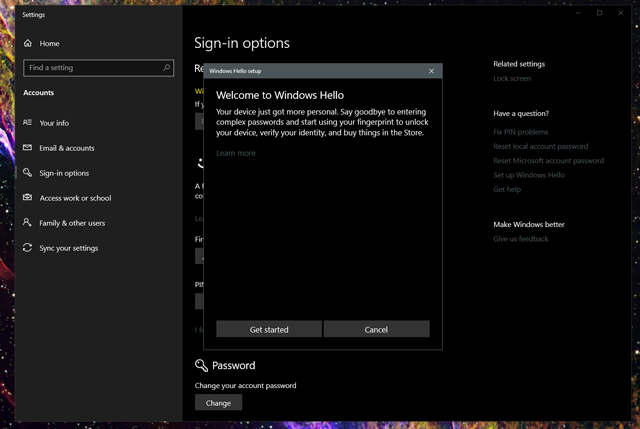Screen dimensions: 640x429
Task: Click the search magnifier icon
Action: 166,68
